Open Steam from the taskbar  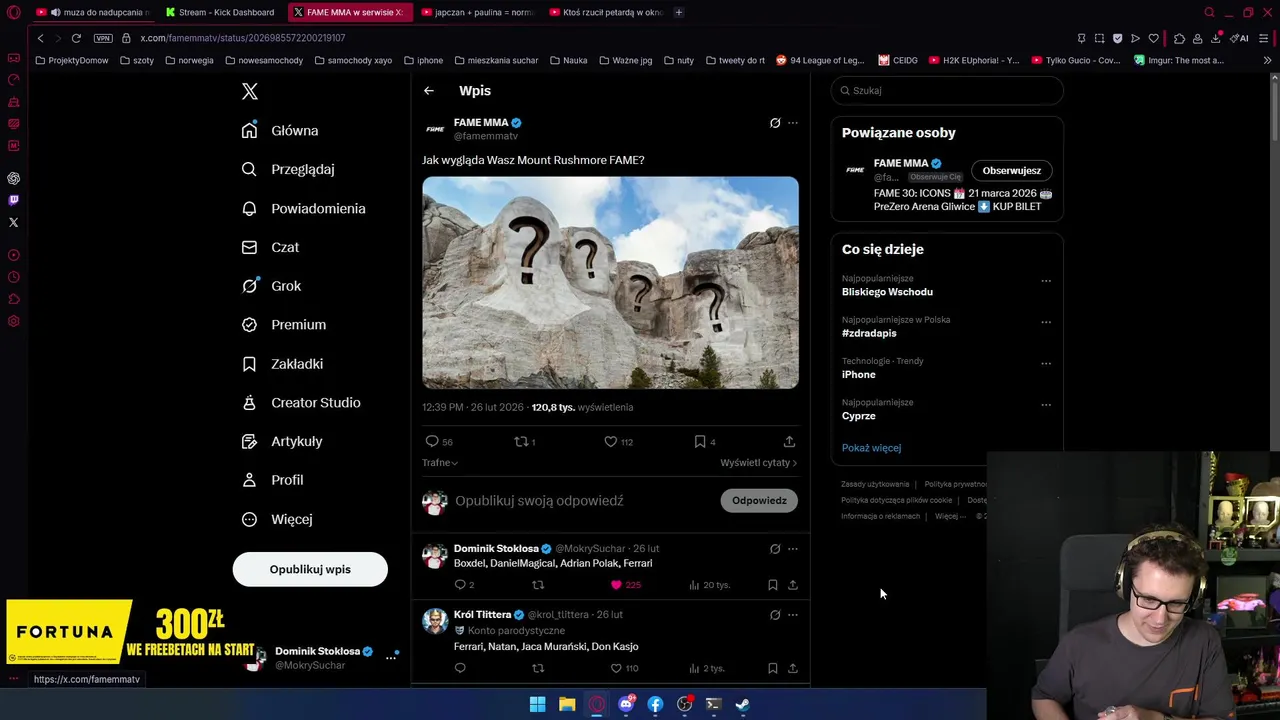pos(742,704)
